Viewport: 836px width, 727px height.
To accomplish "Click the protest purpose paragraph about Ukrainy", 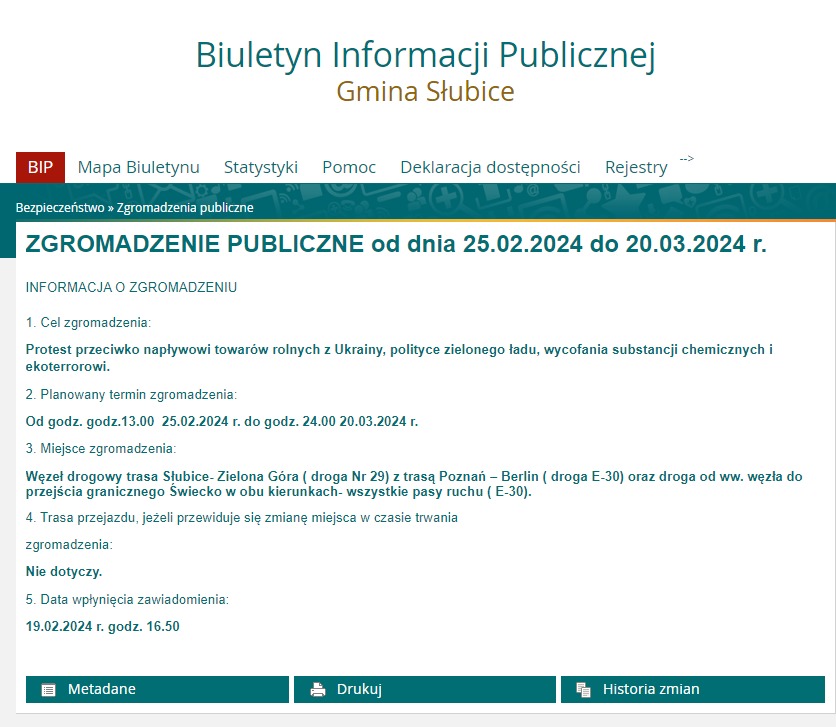I will [x=400, y=358].
